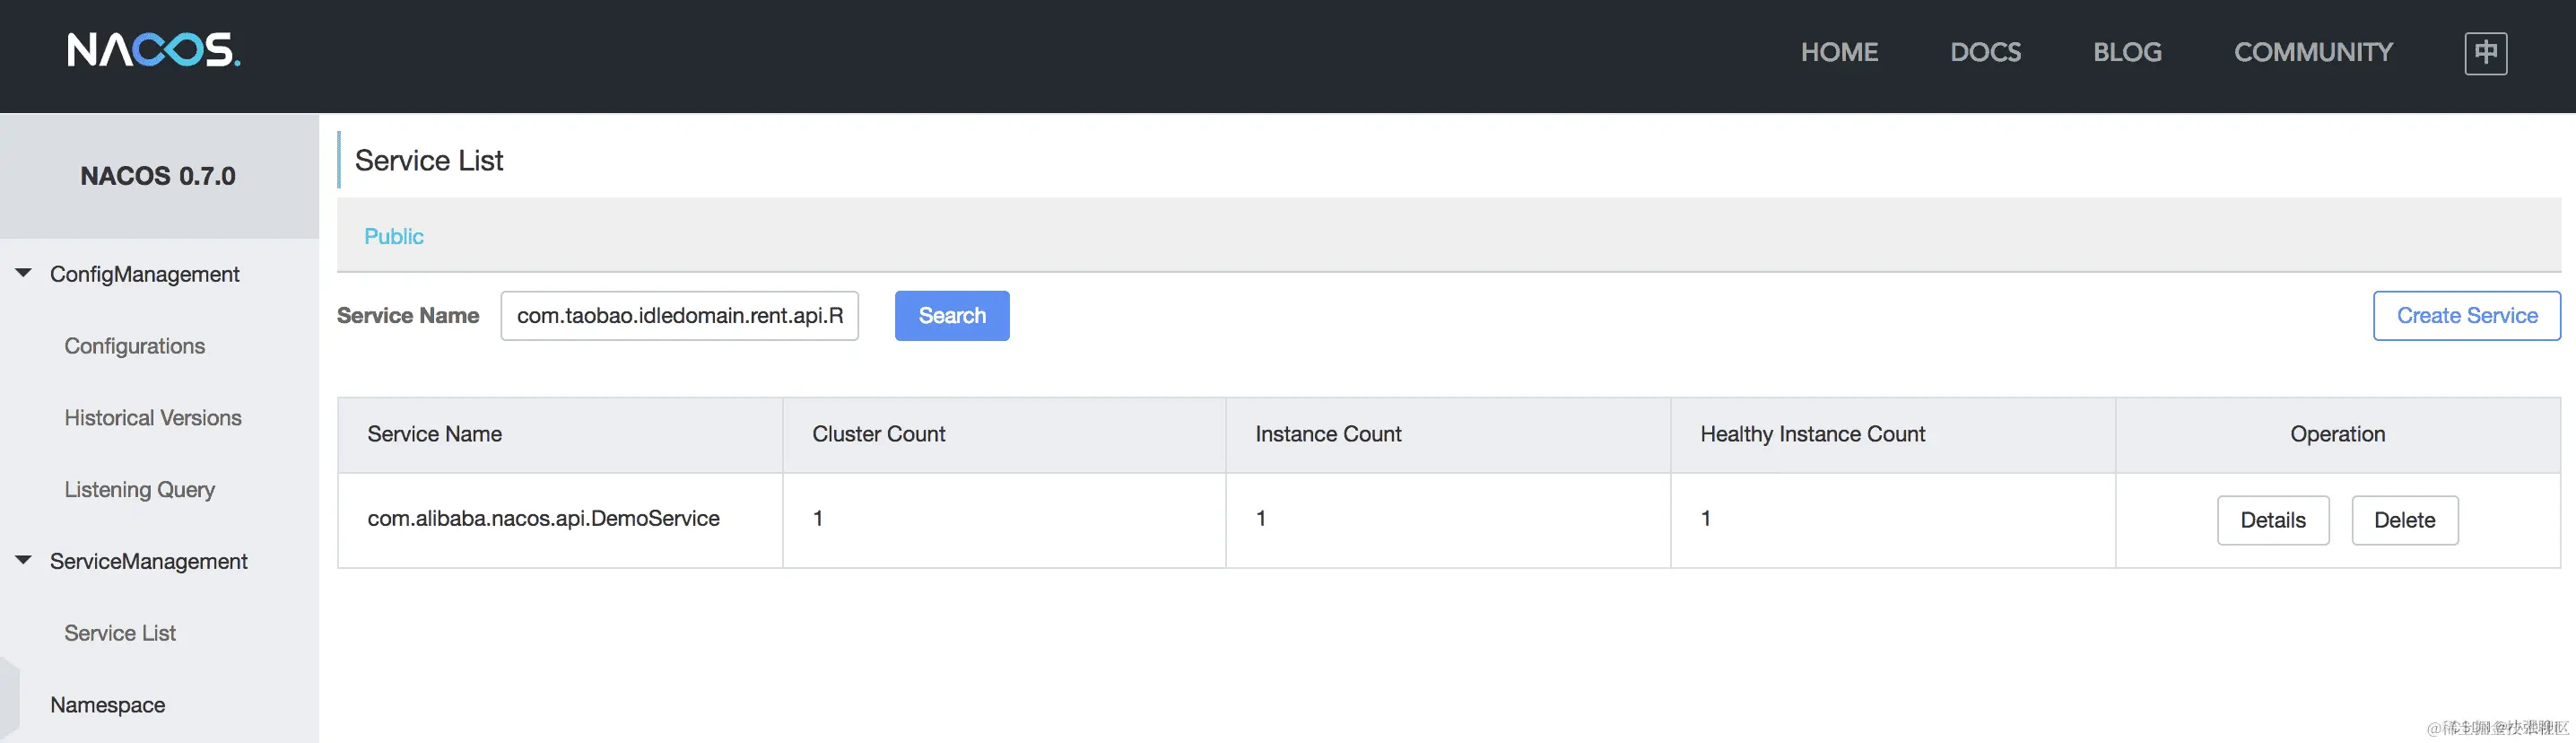Collapse the ServiceManagement arrow

click(24, 560)
